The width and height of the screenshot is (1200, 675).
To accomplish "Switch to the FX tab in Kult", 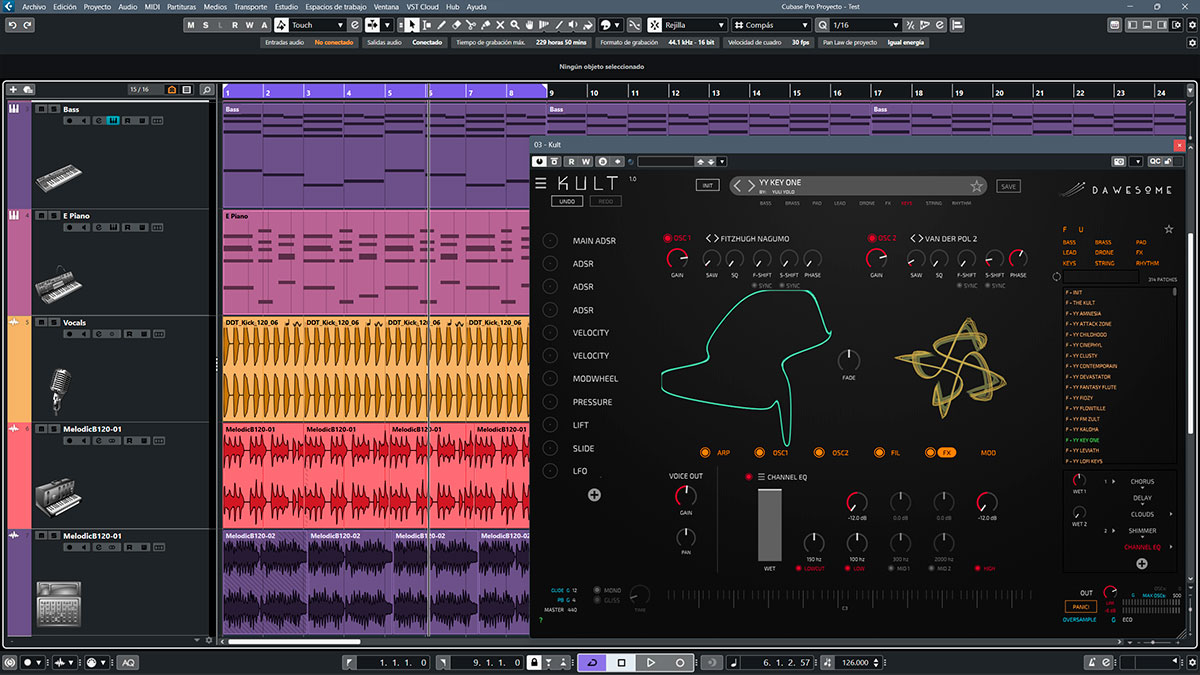I will [x=945, y=453].
